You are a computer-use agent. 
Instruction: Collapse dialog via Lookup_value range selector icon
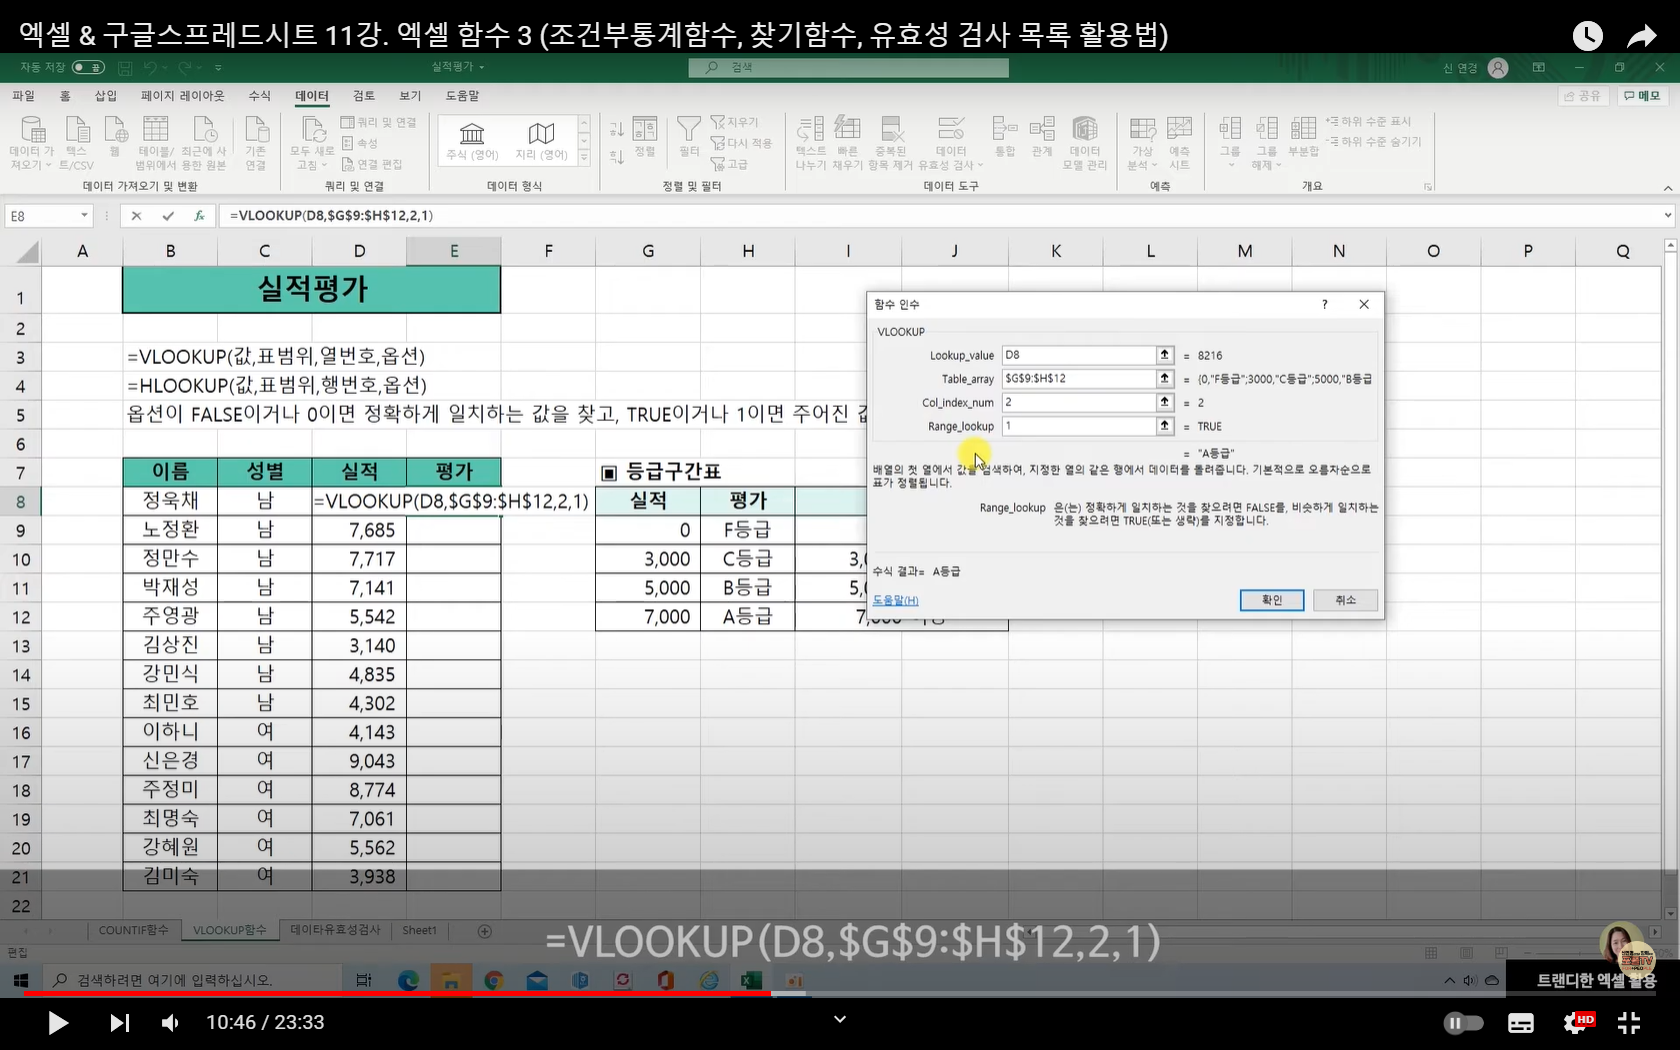coord(1165,355)
